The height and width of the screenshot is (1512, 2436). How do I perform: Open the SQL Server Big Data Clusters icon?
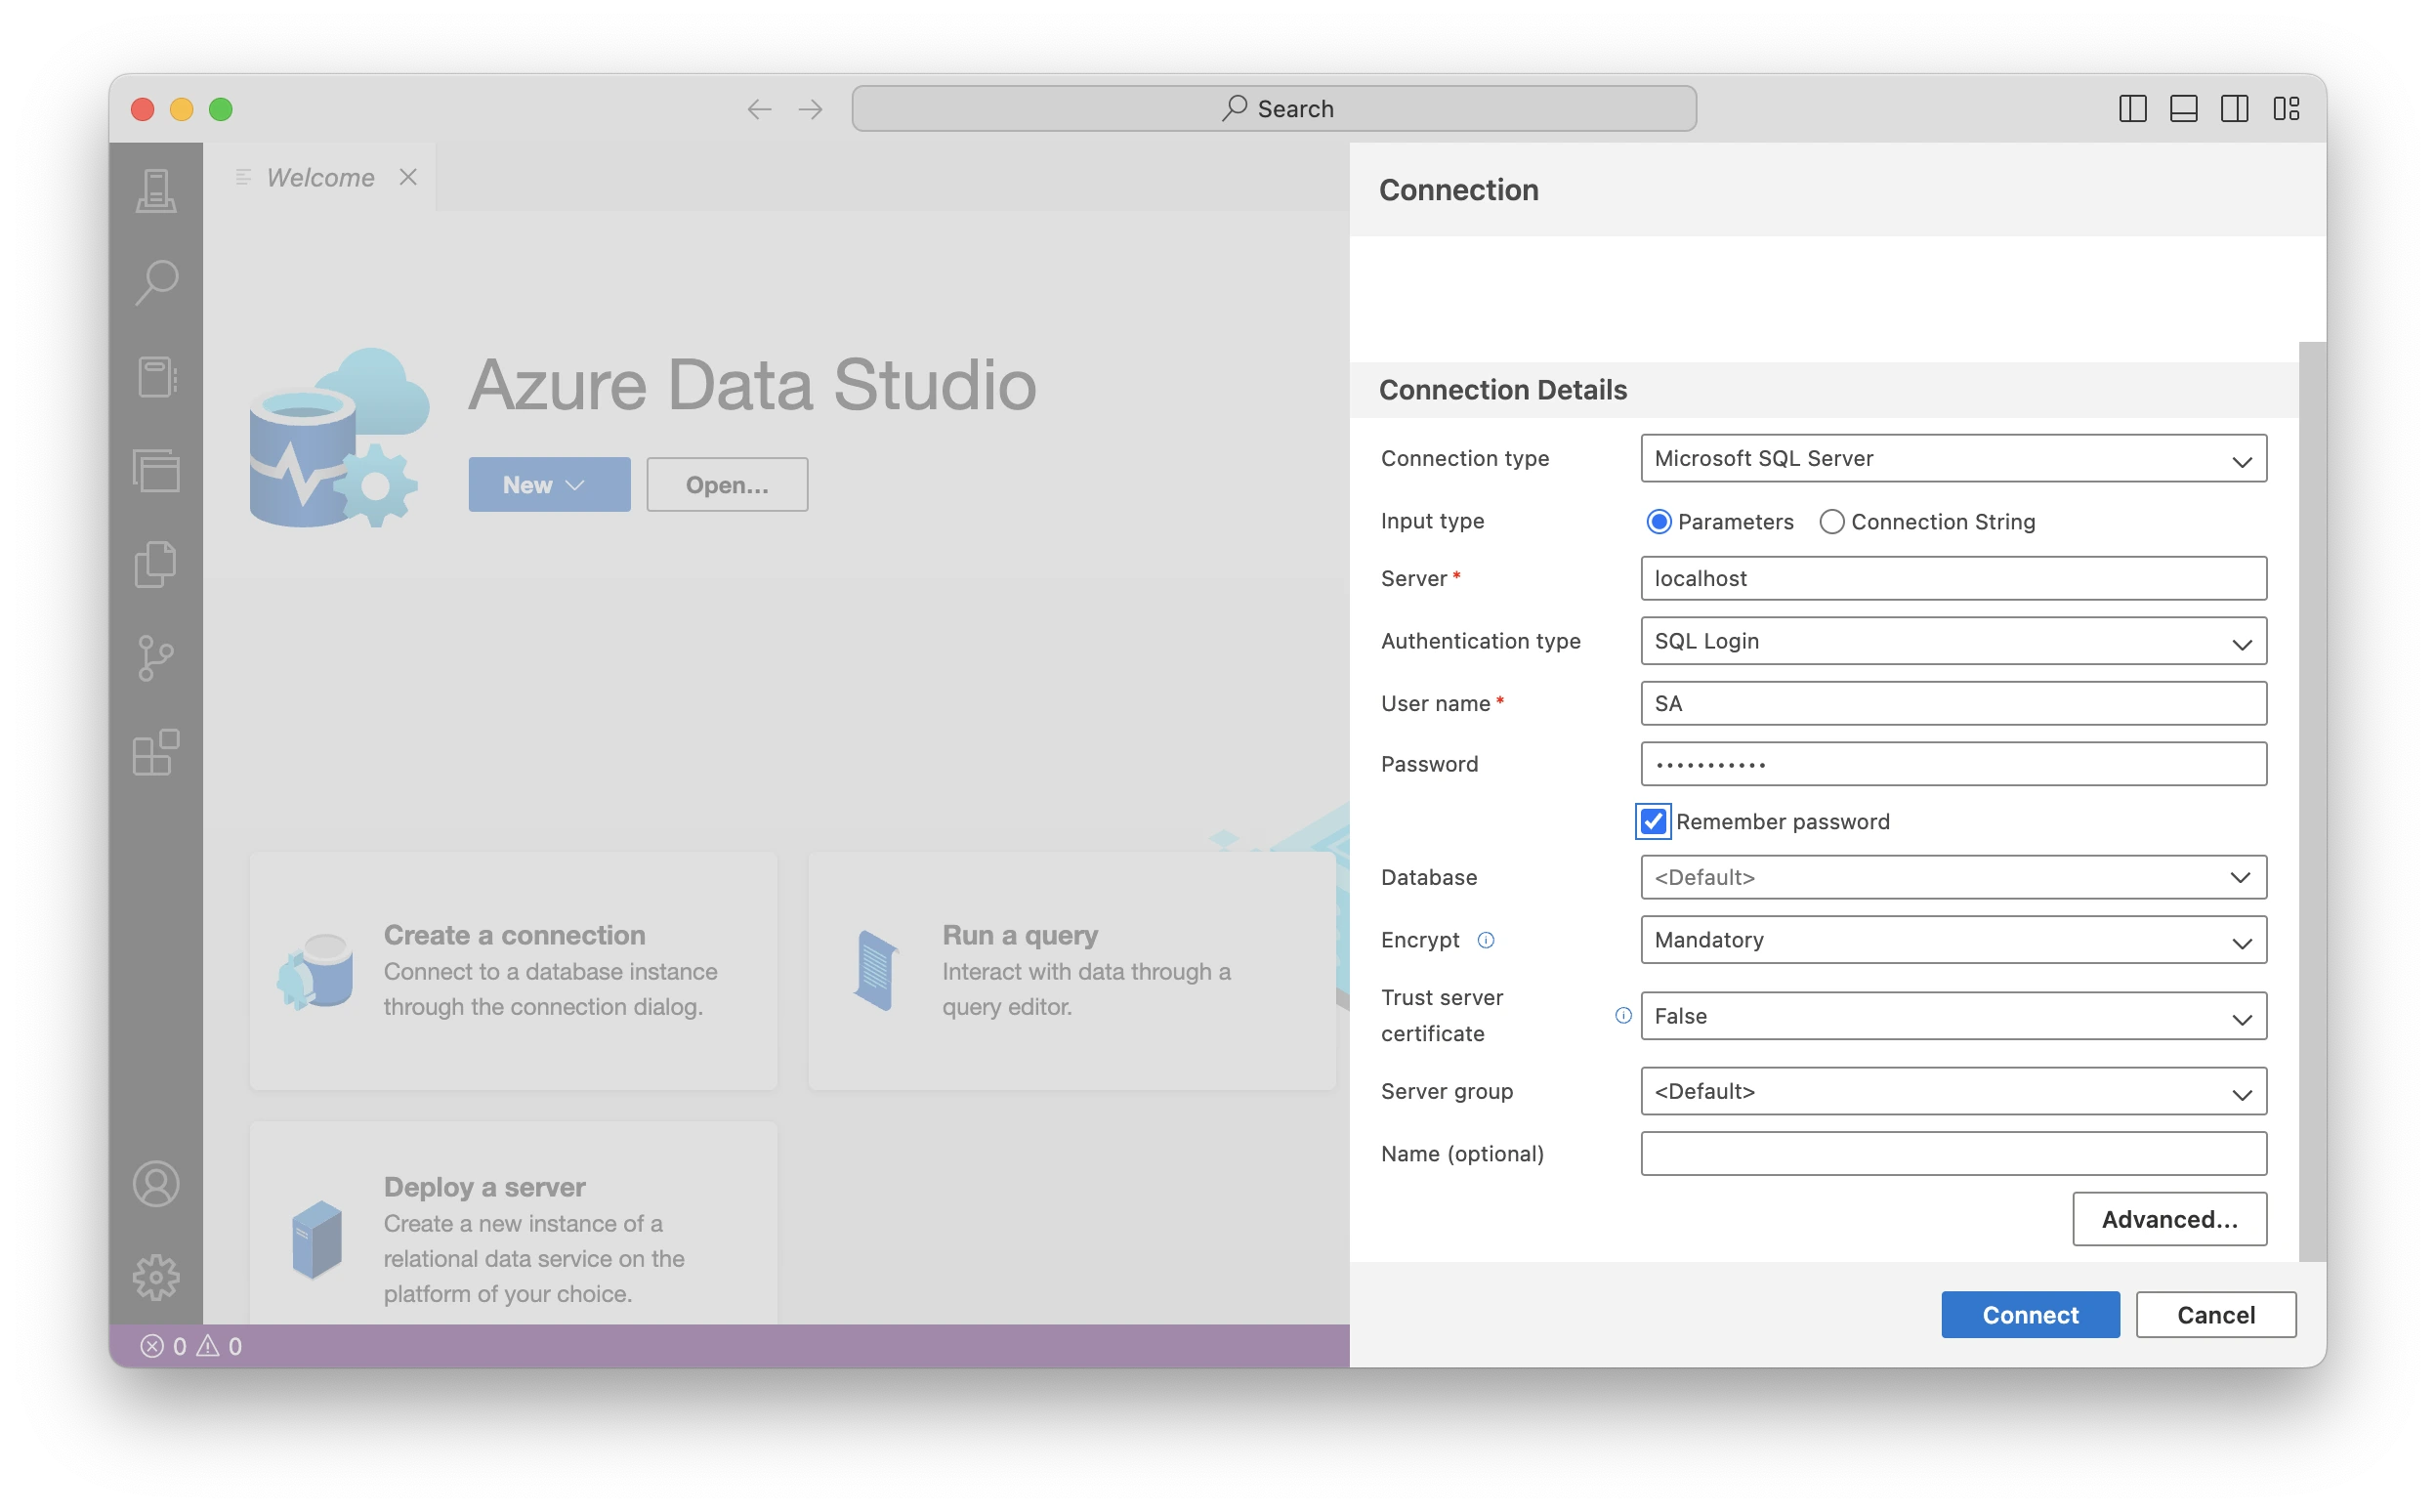156,471
